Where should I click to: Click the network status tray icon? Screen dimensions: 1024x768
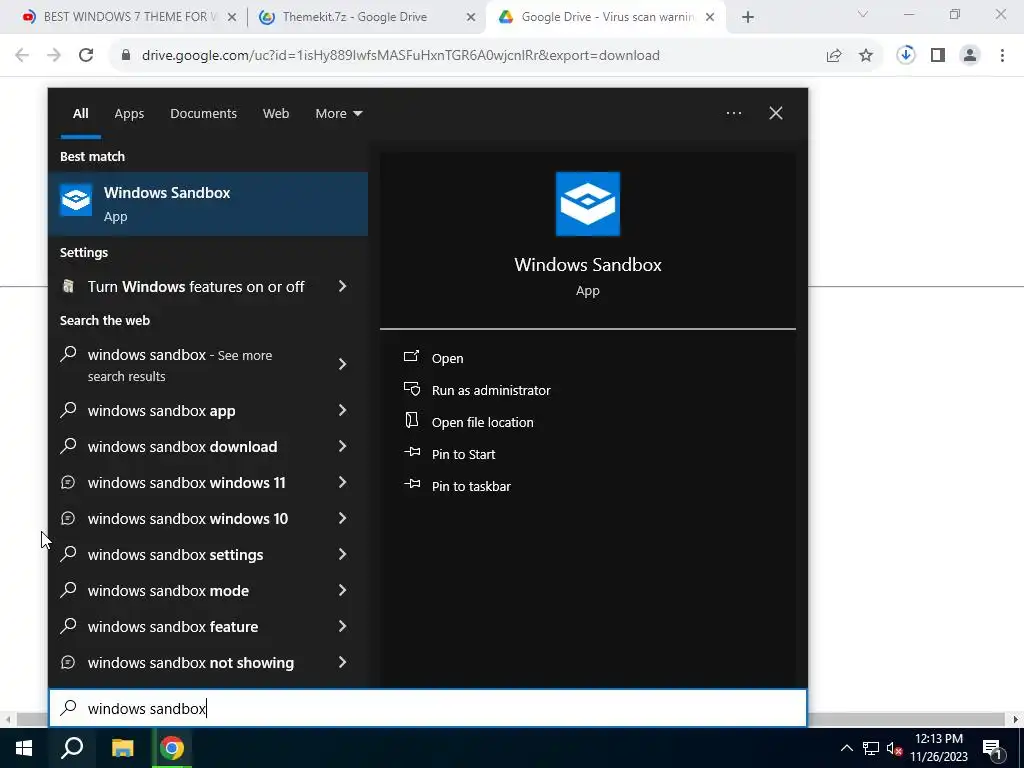871,748
